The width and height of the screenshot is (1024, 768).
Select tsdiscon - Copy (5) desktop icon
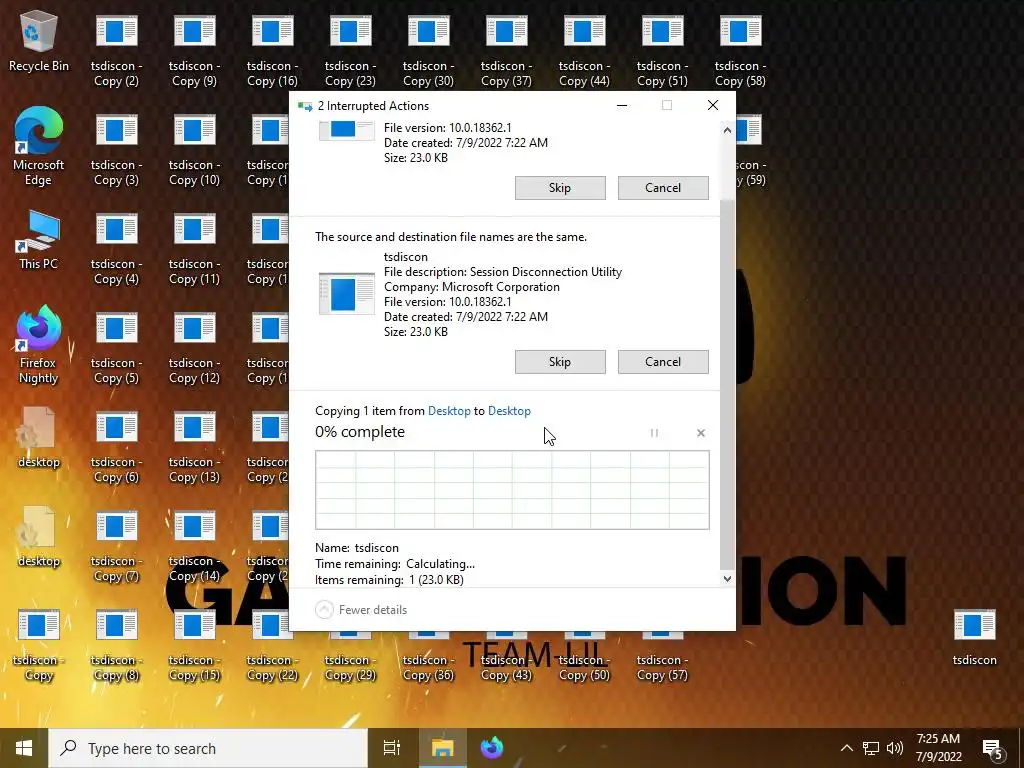click(116, 349)
